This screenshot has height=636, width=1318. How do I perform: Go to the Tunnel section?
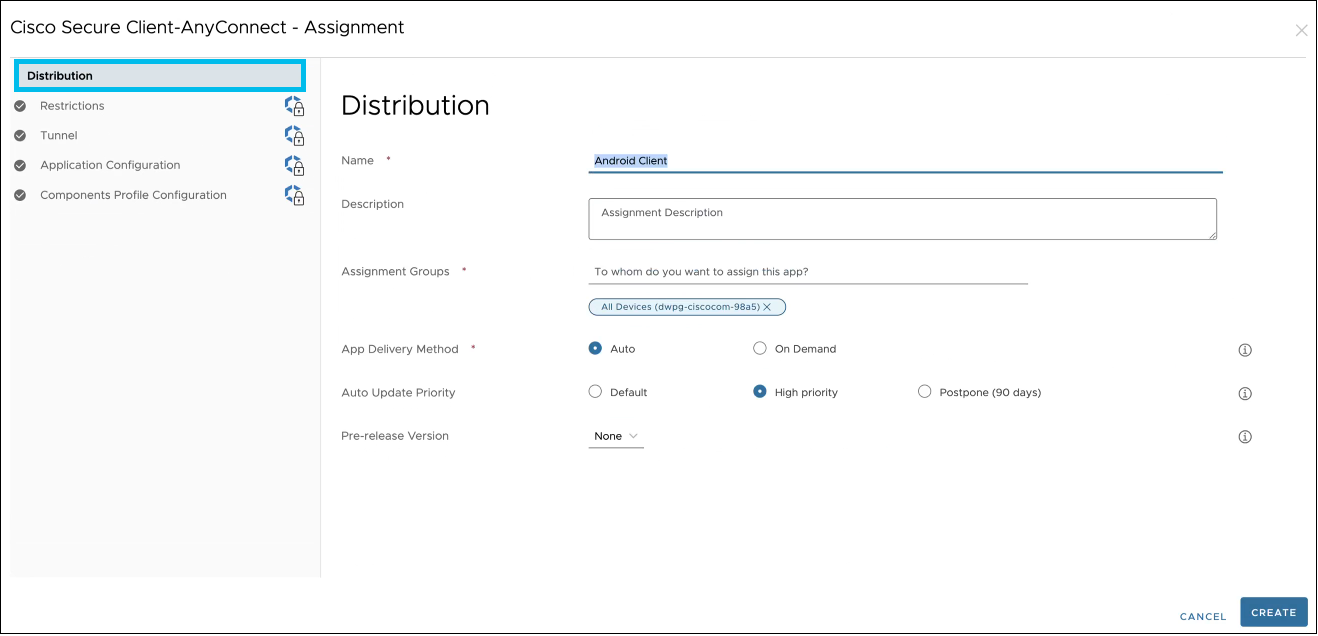tap(58, 136)
